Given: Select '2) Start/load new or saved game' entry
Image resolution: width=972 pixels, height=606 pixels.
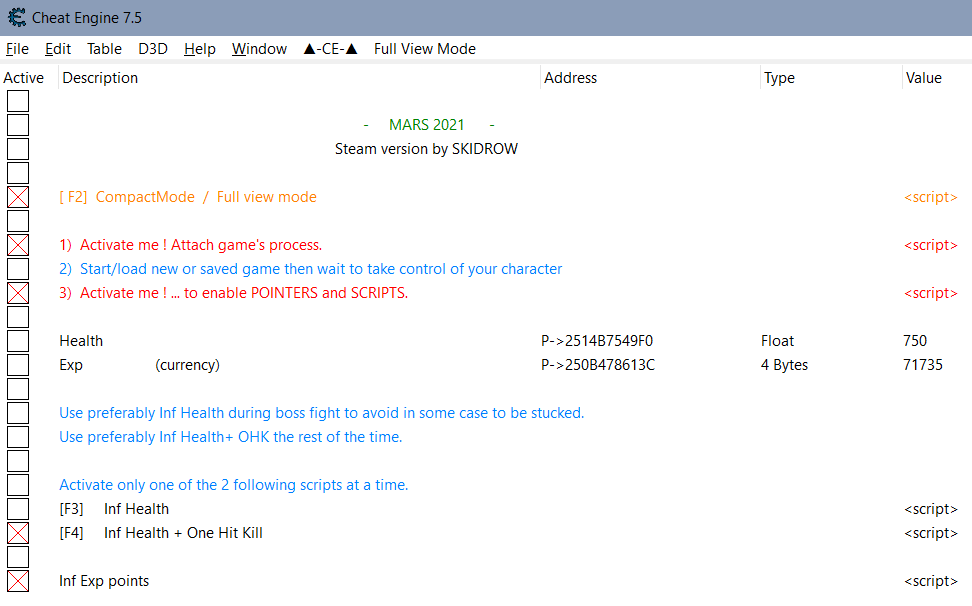Looking at the screenshot, I should point(311,269).
